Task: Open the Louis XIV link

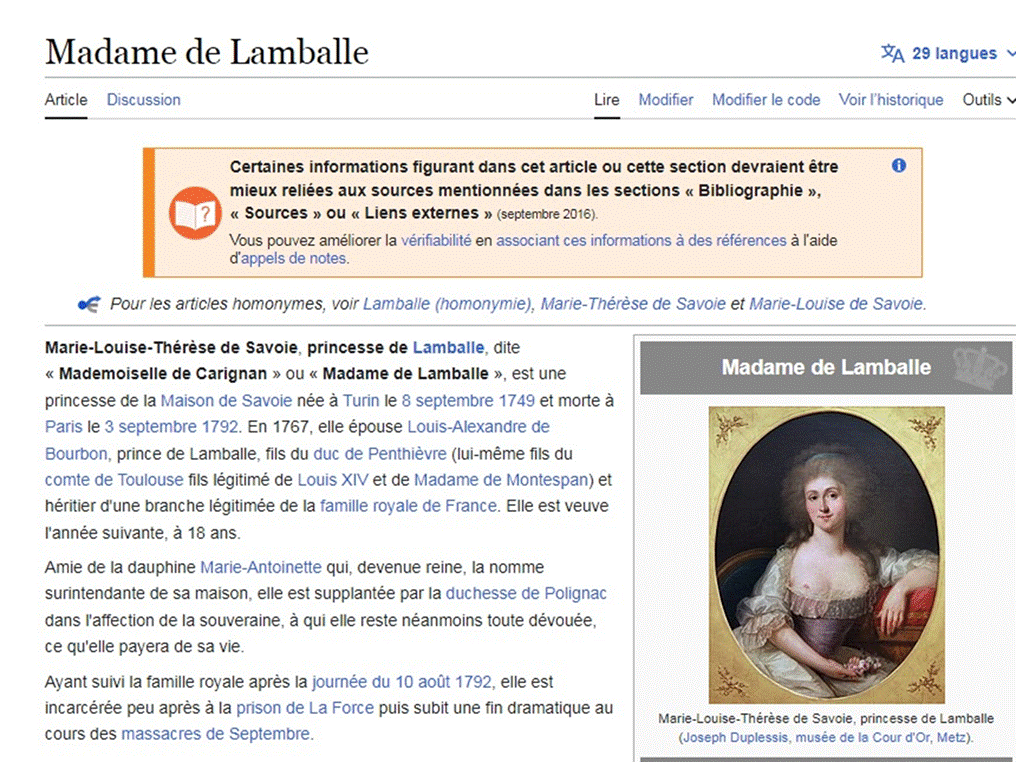Action: tap(332, 480)
